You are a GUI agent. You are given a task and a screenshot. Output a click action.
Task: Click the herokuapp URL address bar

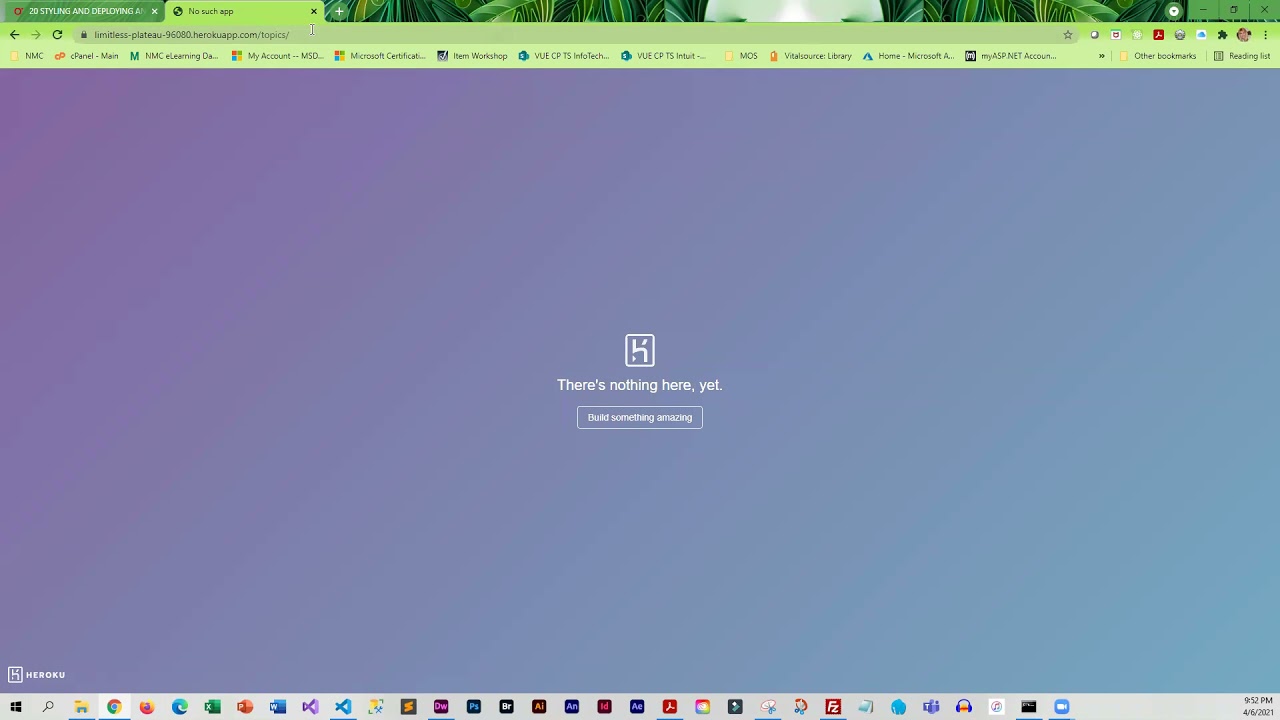[570, 34]
